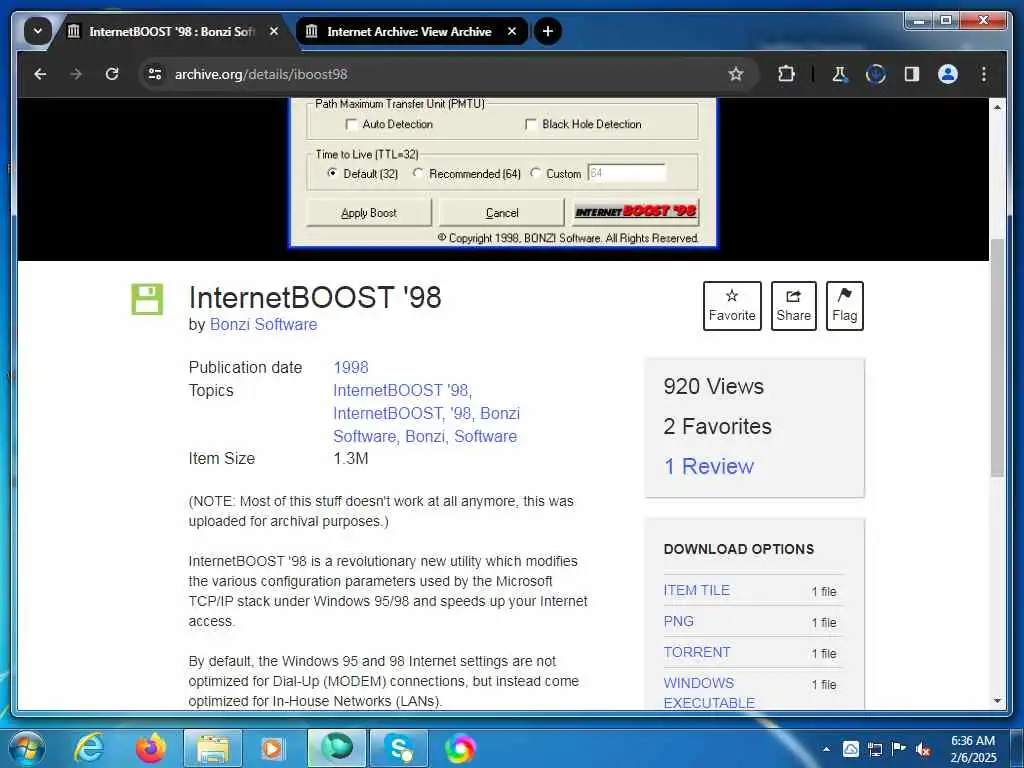Viewport: 1024px width, 768px height.
Task: Switch to InternetBOOST '98 tab
Action: (173, 31)
